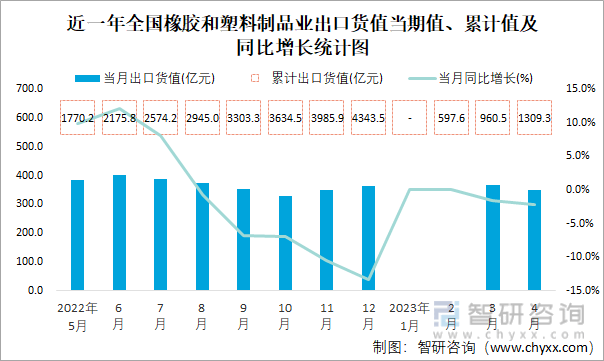Click the cumulative value label 2175.8
Viewport: 604px width, 361px height.
tap(119, 118)
